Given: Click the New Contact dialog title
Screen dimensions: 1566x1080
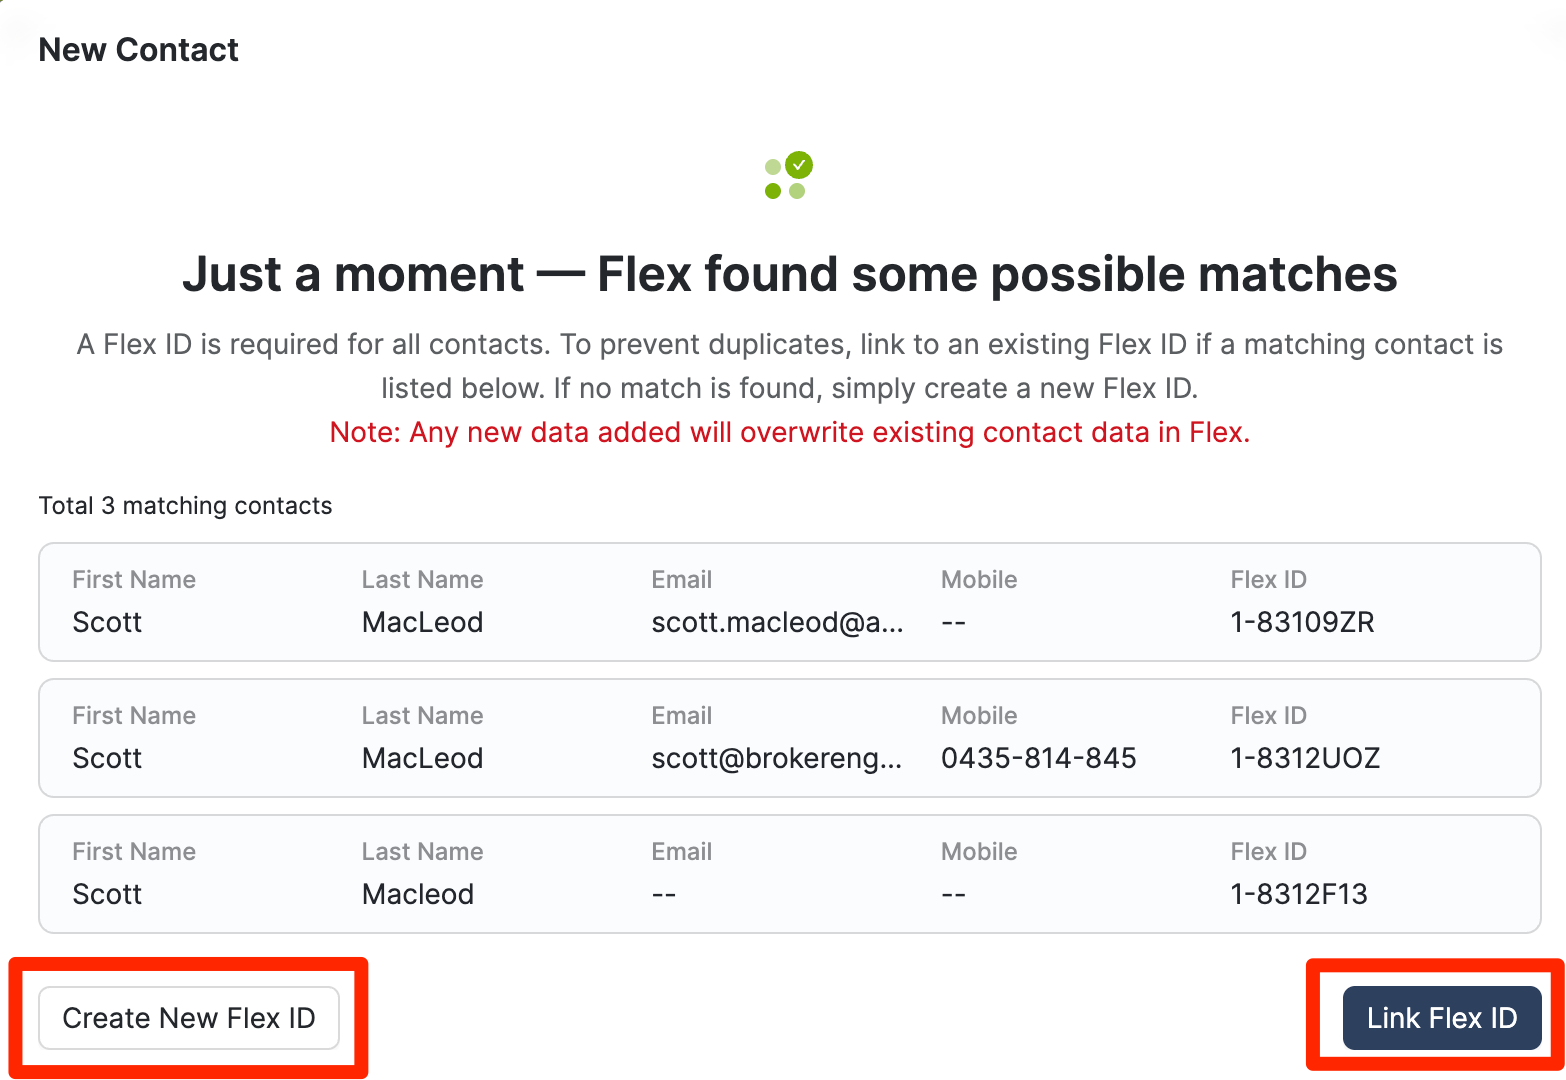Looking at the screenshot, I should tap(138, 50).
